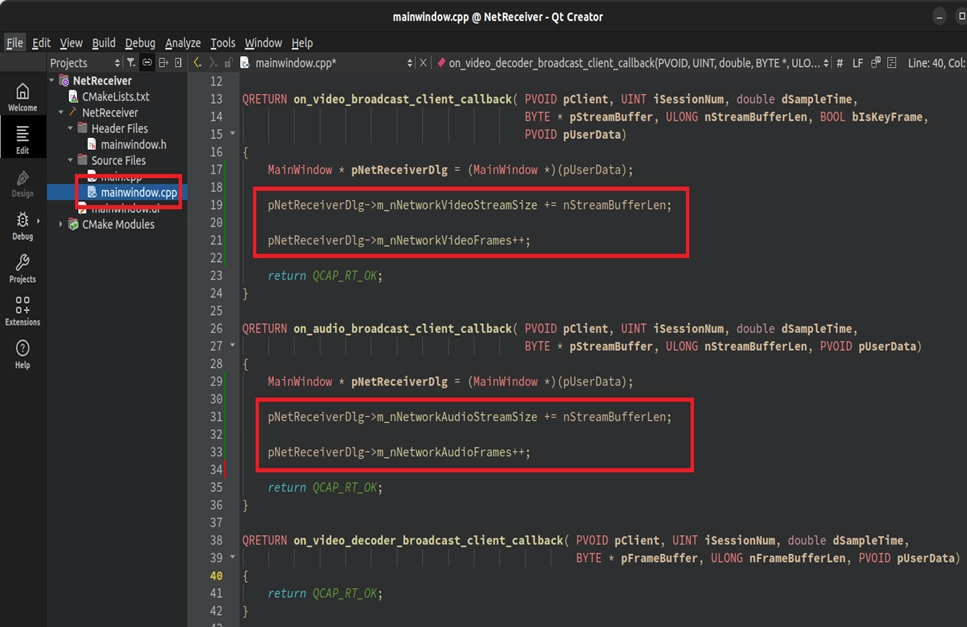Open the function symbols dropdown

[x=826, y=63]
